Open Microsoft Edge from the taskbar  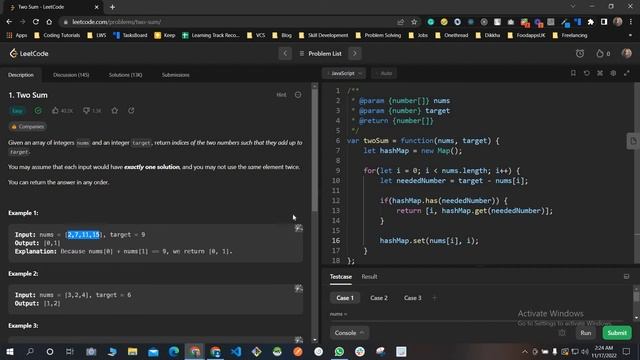(x=174, y=351)
